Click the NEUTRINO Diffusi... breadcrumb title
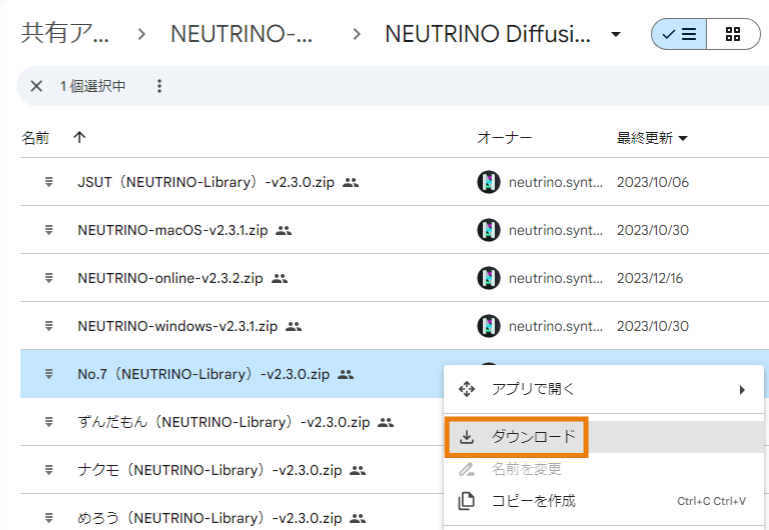Image resolution: width=769 pixels, height=530 pixels. click(487, 34)
